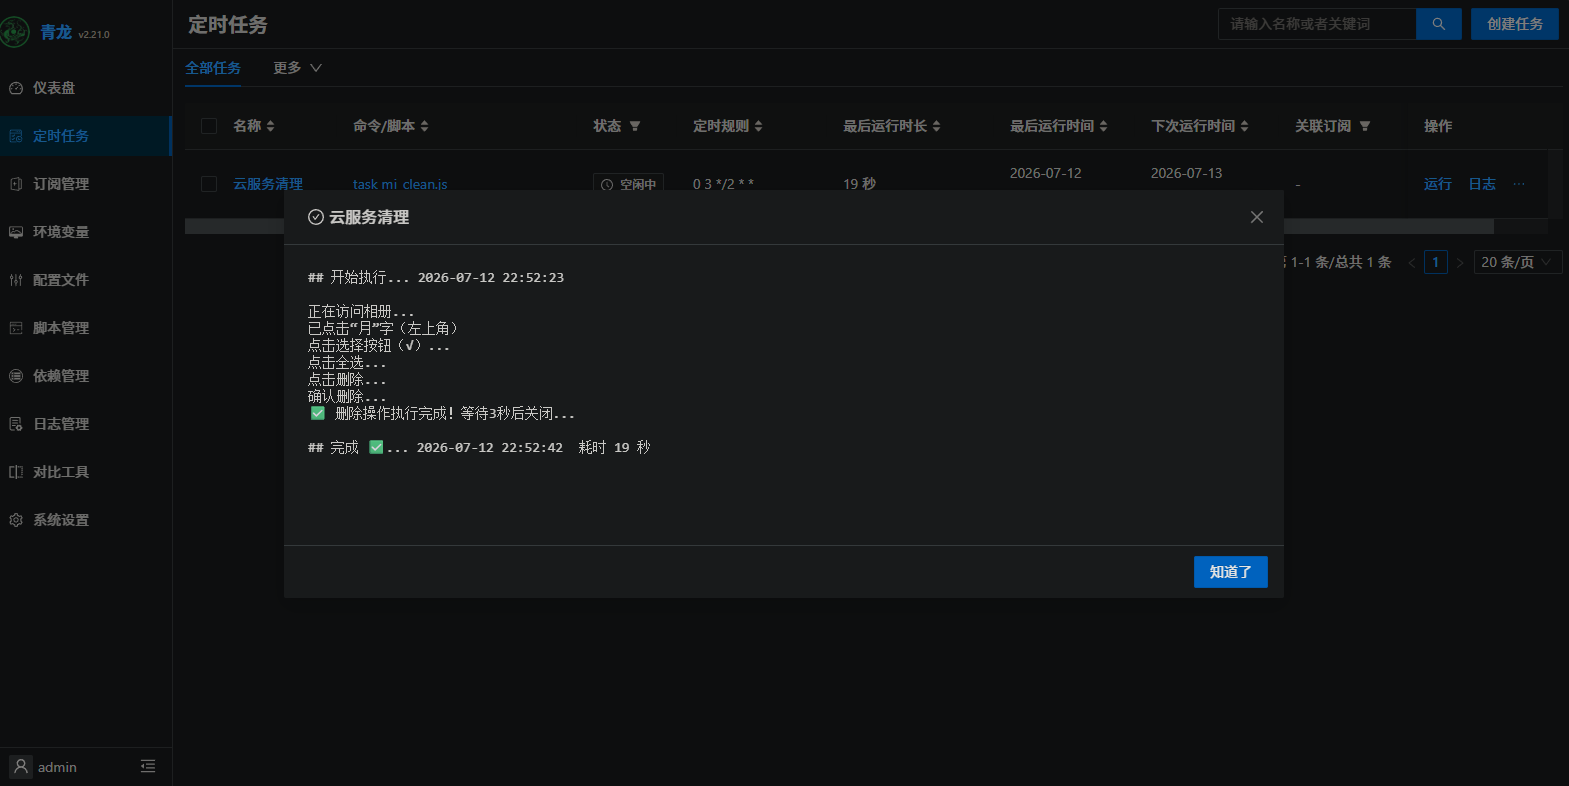Filter by the 状态 column funnel icon

635,126
